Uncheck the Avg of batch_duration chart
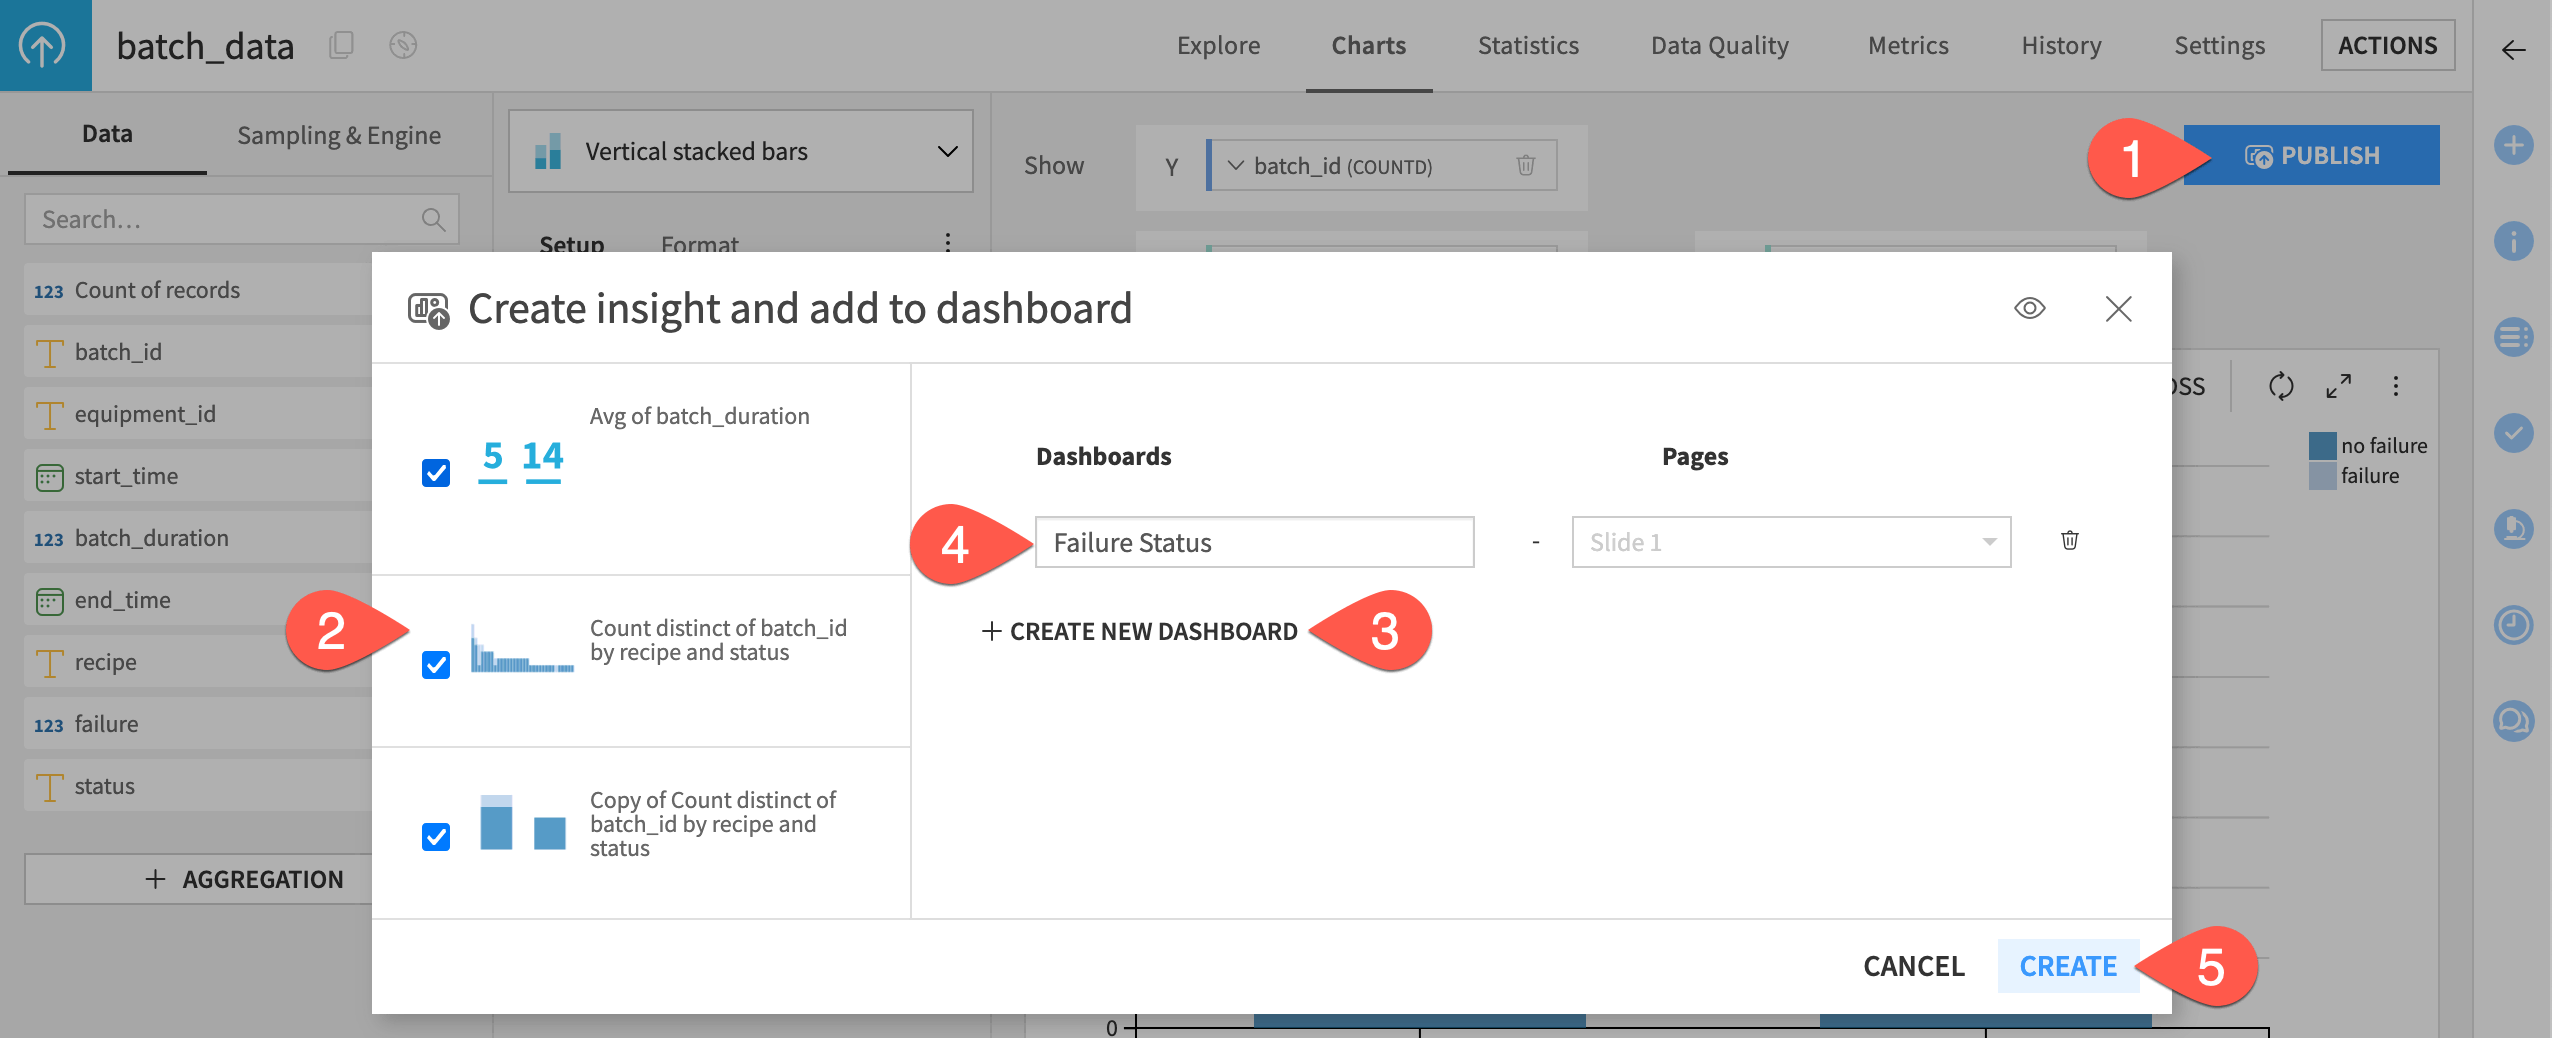Viewport: 2552px width, 1038px height. click(436, 472)
